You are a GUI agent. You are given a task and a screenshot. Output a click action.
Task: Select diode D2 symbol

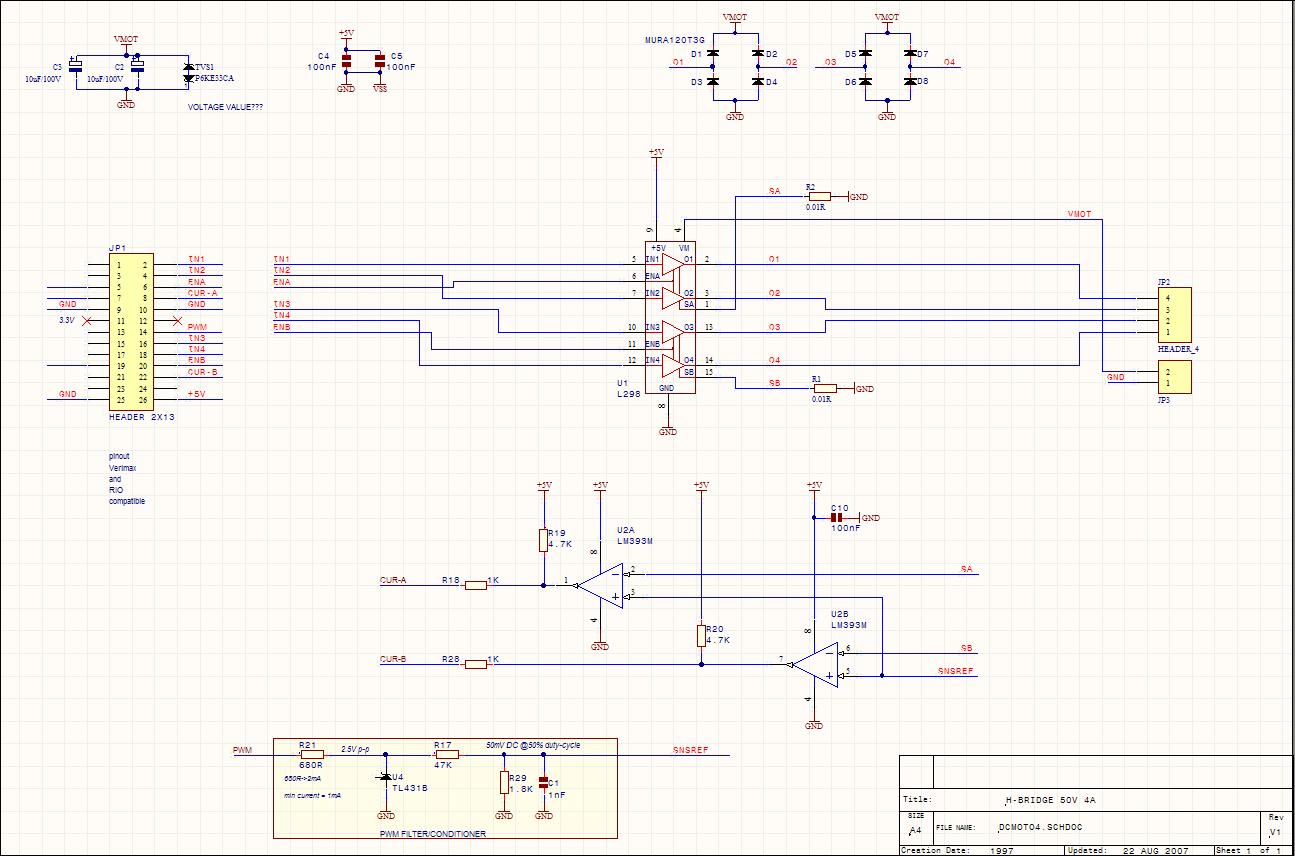pyautogui.click(x=757, y=53)
